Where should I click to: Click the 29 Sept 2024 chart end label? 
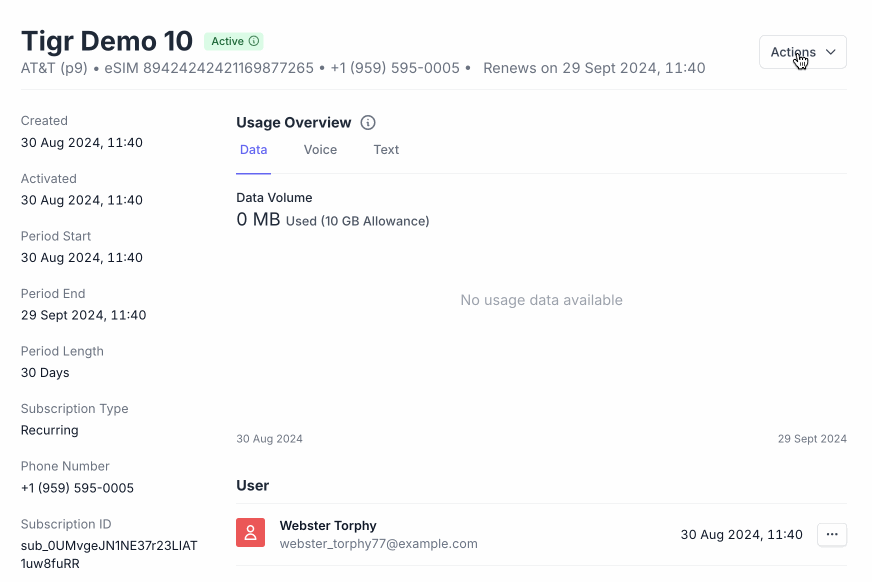(x=812, y=439)
